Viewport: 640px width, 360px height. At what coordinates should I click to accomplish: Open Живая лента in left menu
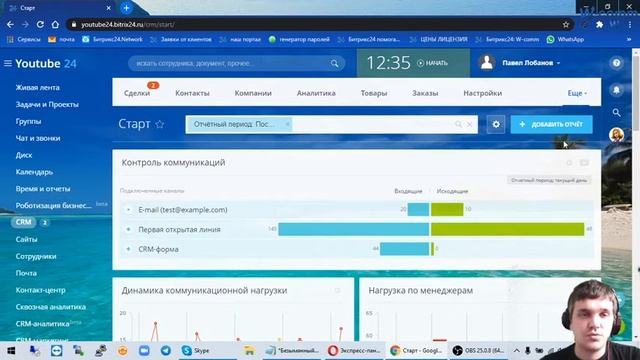[38, 87]
